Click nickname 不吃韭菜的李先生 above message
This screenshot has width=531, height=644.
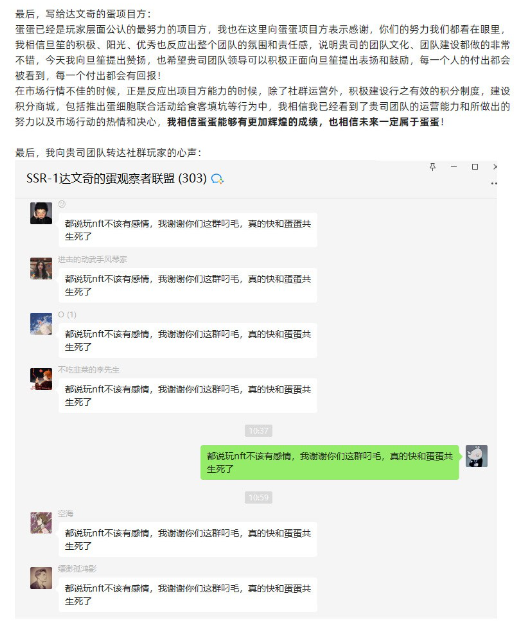pos(89,369)
